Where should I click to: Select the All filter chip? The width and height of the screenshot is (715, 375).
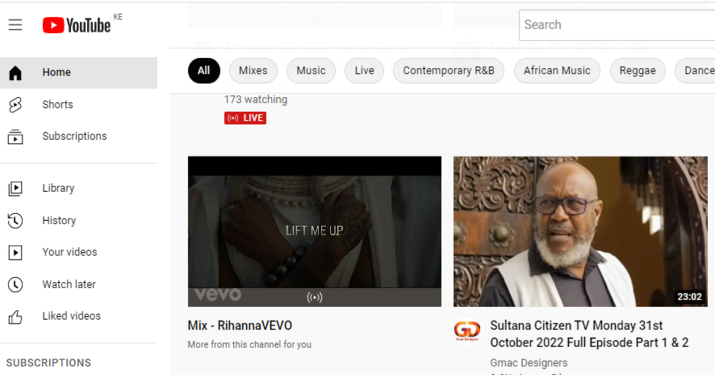pos(204,71)
